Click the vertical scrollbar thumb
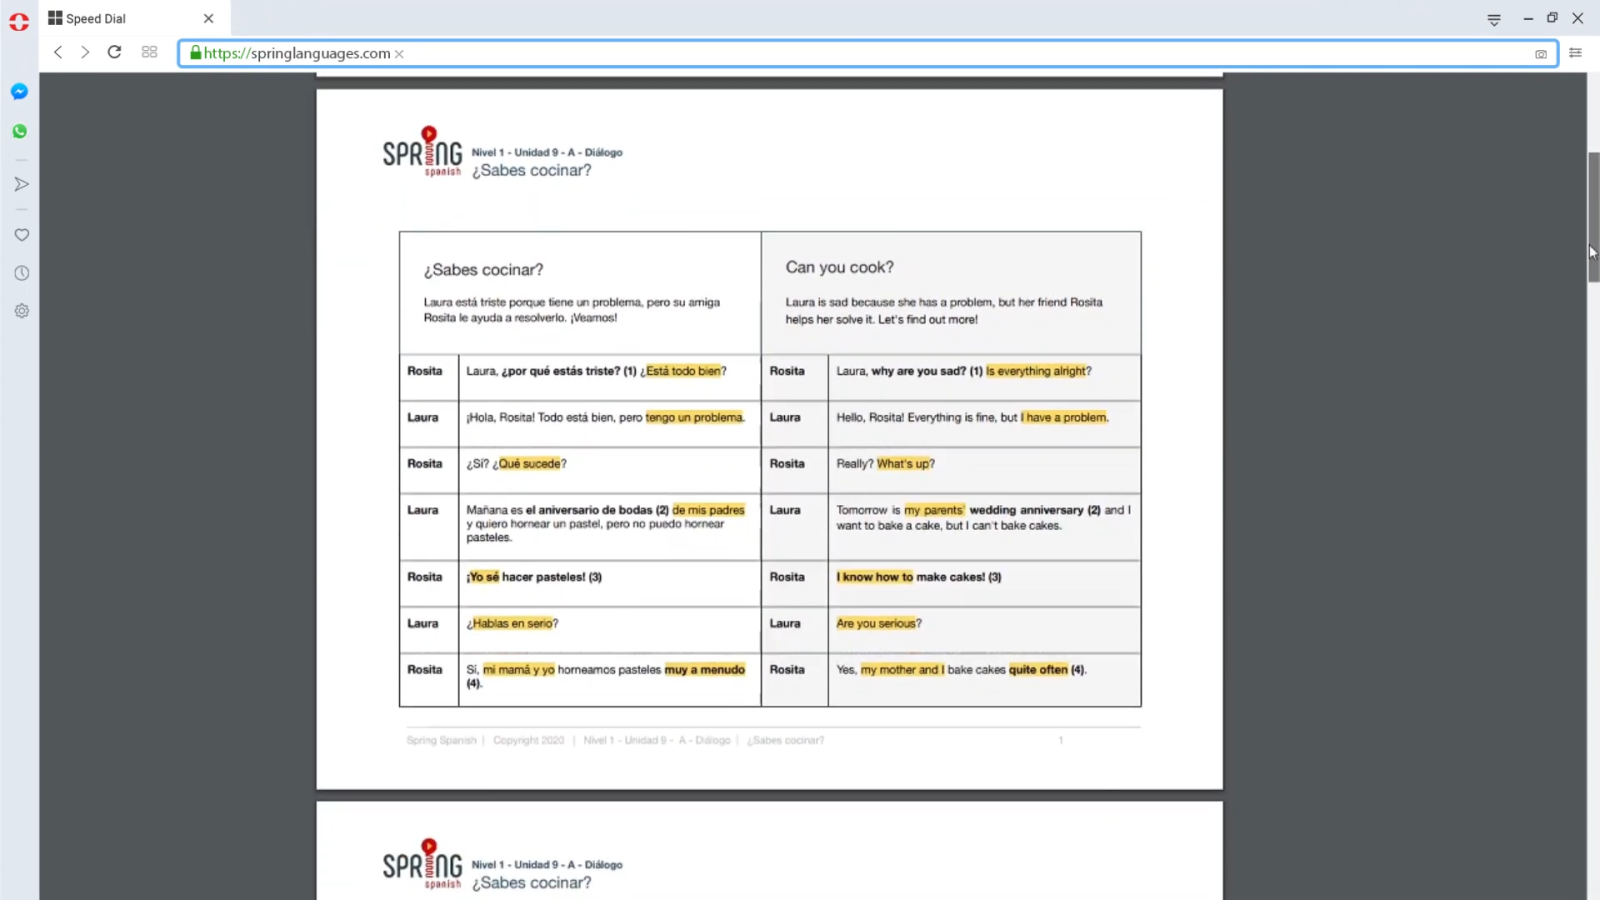This screenshot has height=900, width=1600. coord(1593,217)
